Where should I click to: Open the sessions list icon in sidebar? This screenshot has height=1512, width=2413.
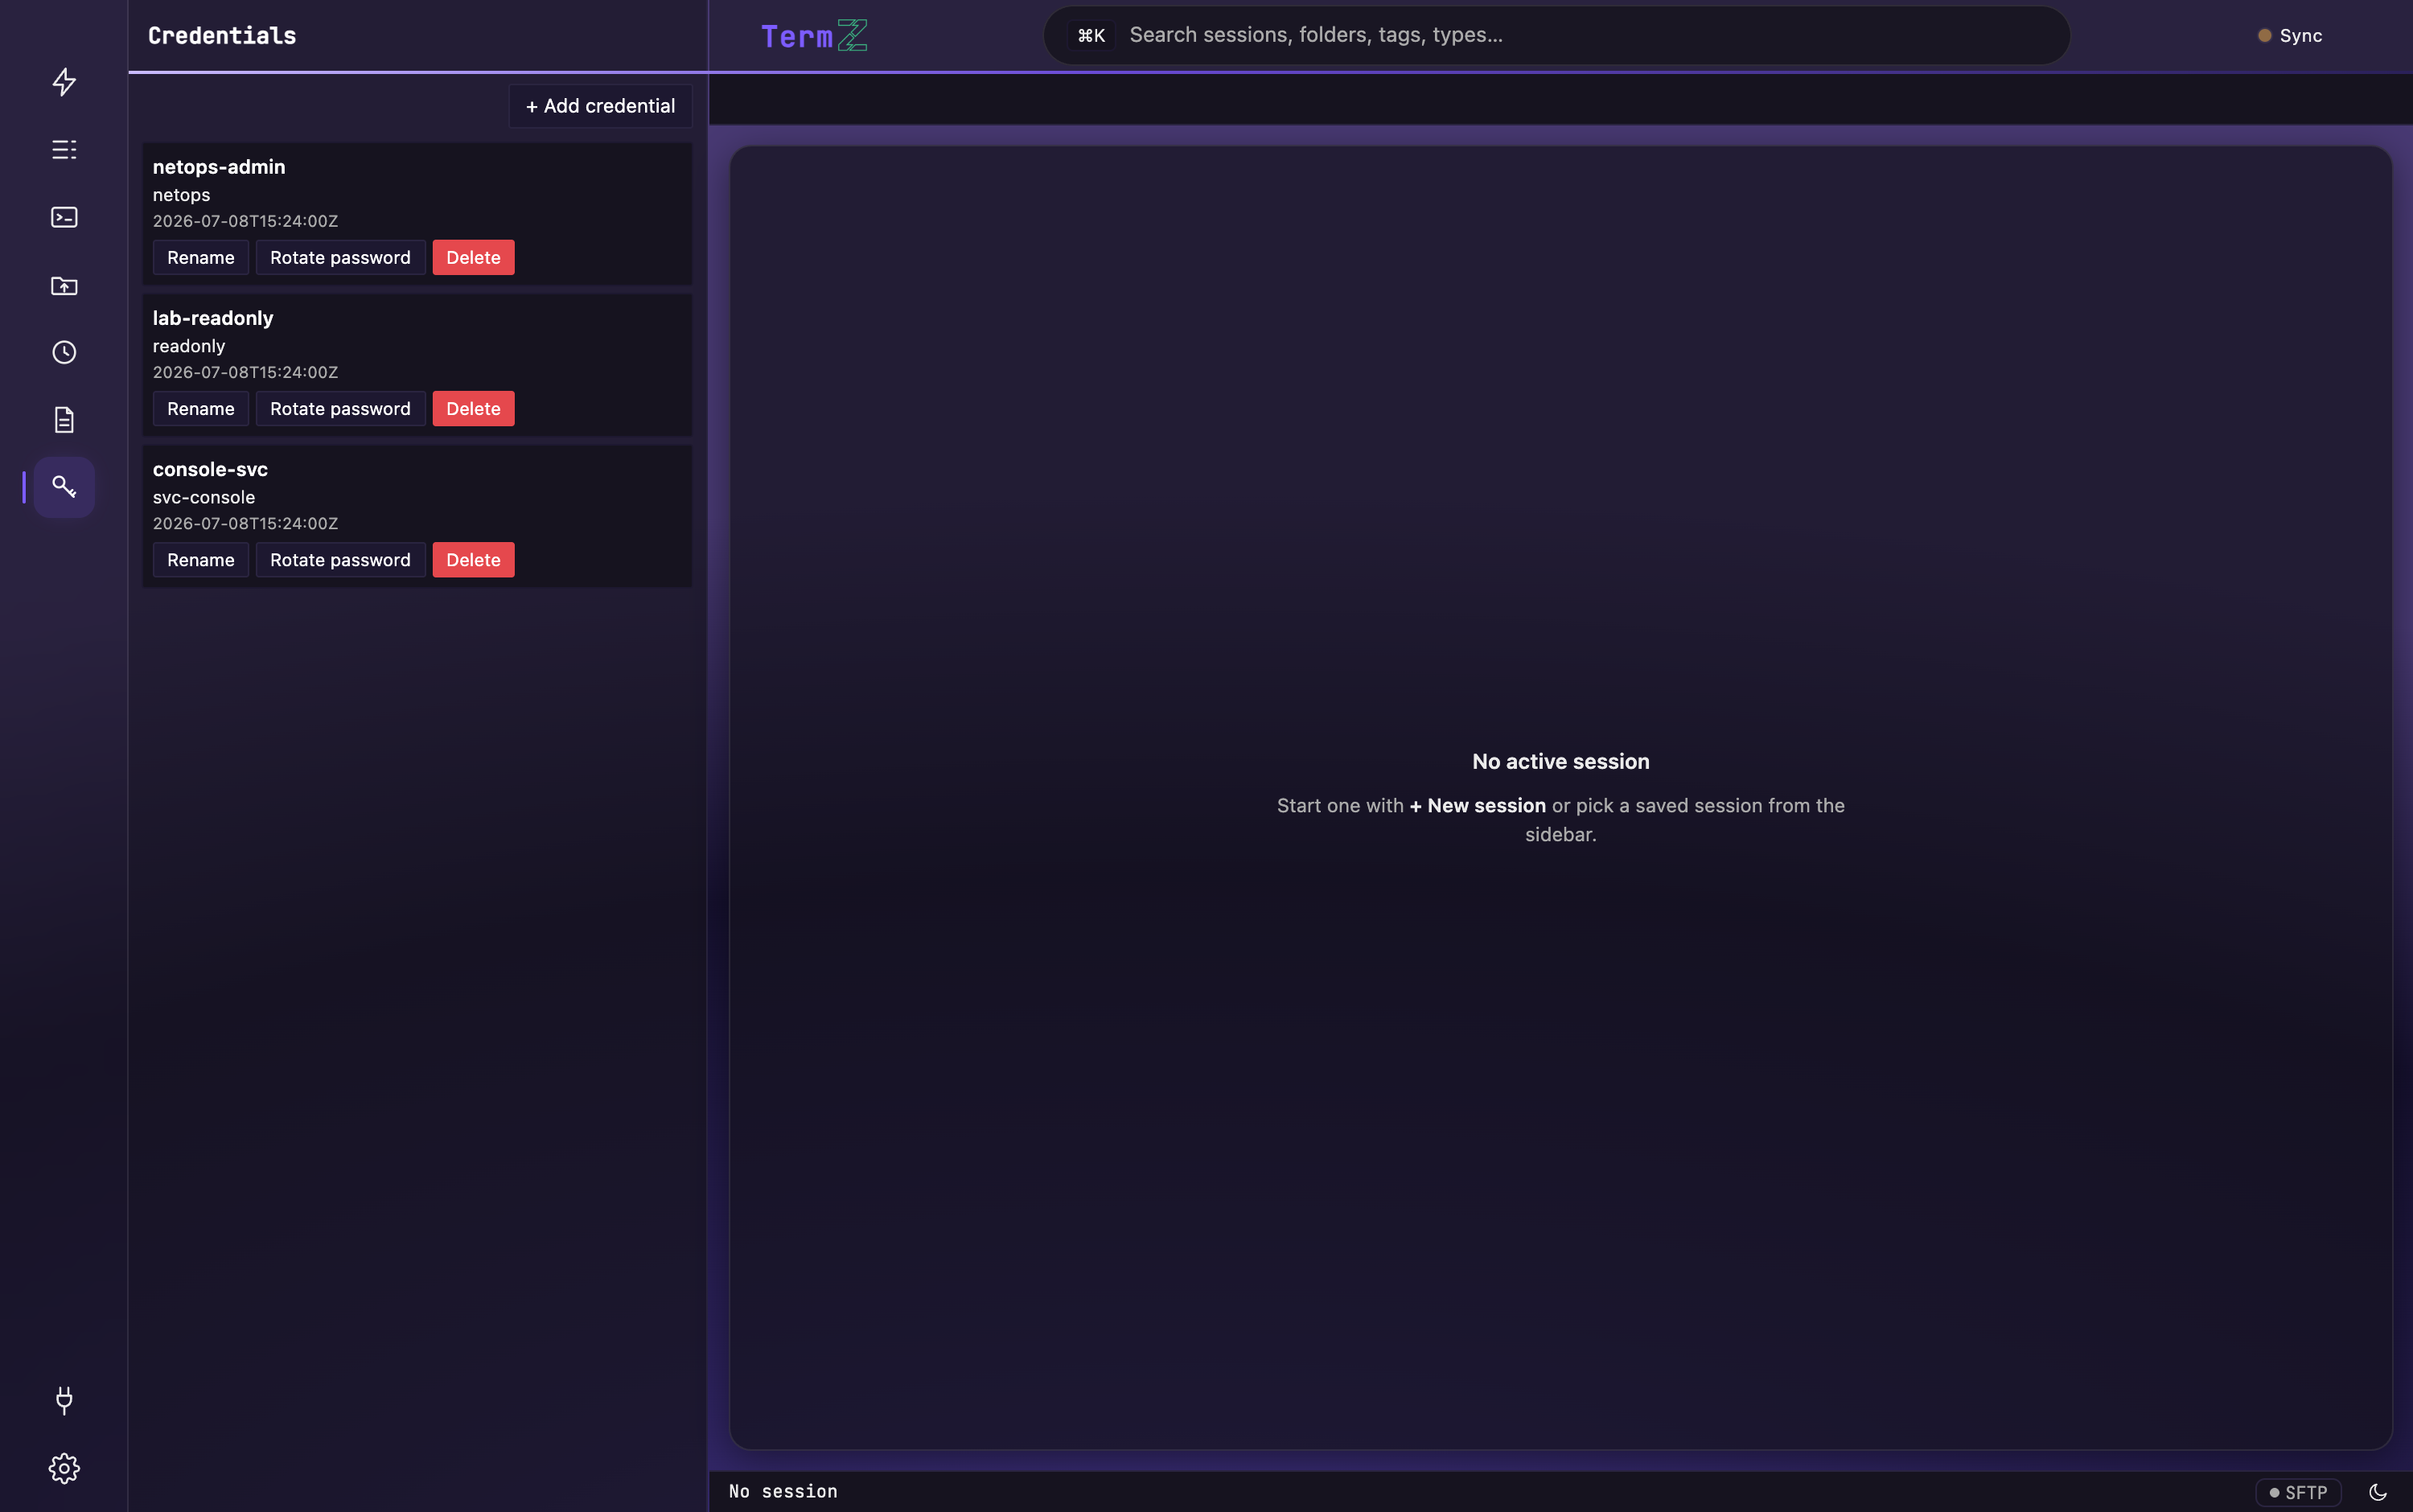pos(64,150)
